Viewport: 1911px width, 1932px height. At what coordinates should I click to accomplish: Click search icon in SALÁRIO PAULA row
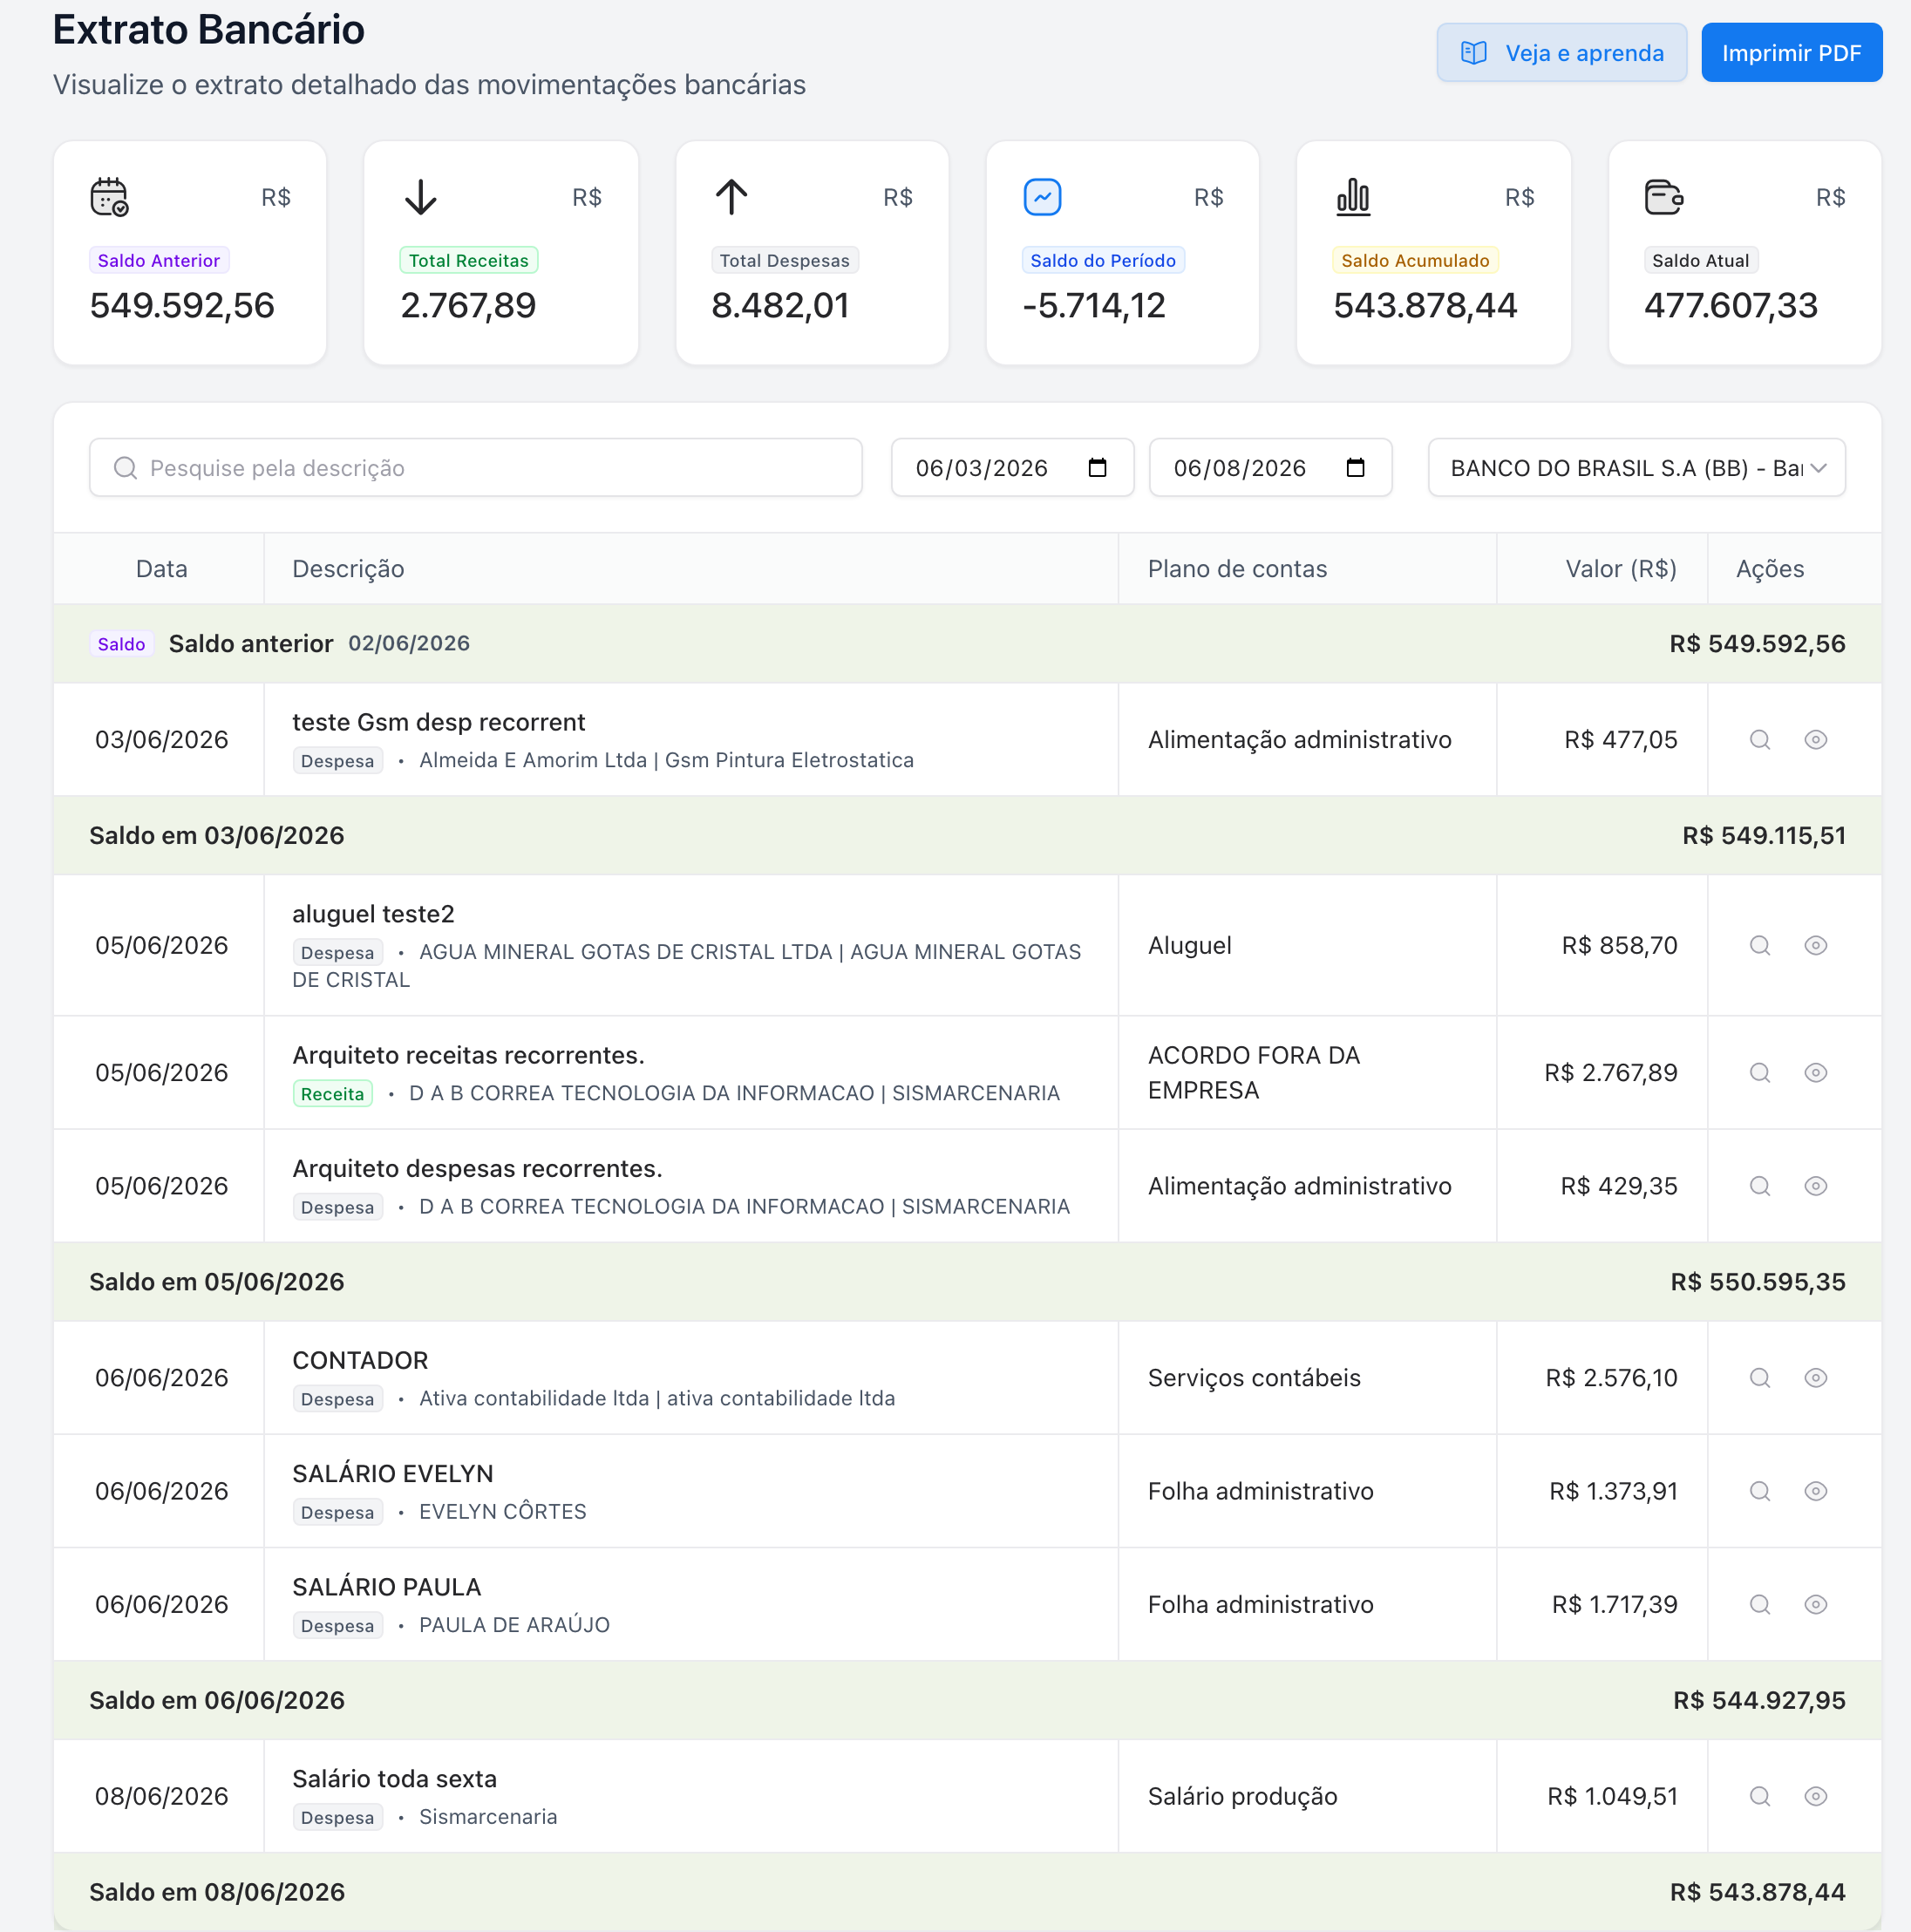click(1760, 1604)
